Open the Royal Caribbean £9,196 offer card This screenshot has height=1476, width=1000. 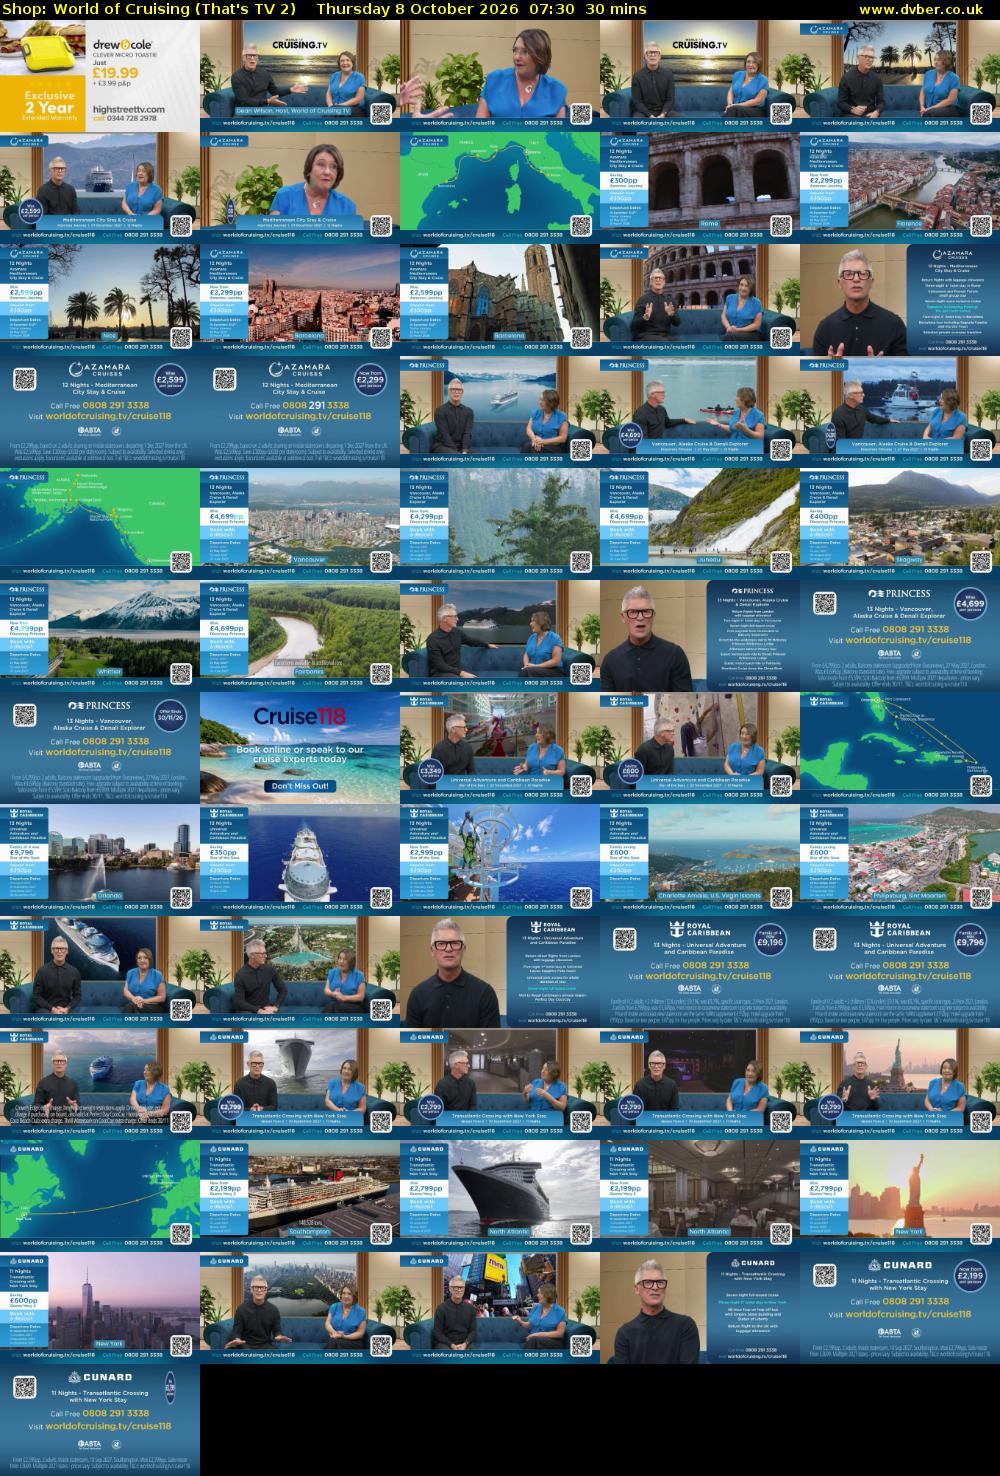(700, 972)
